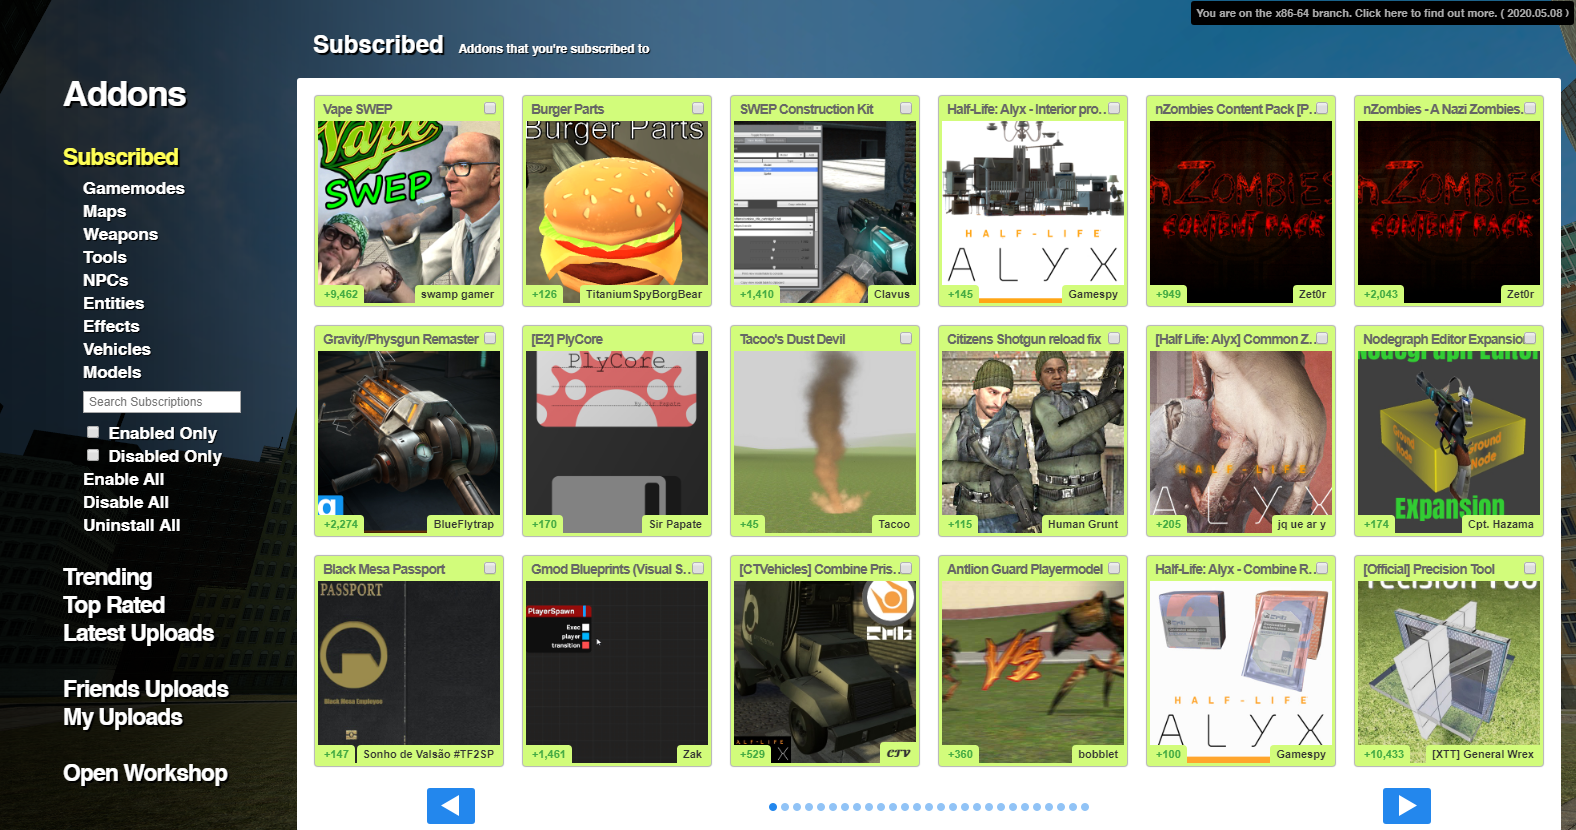Tick the Vape SWEP addon checkbox
The height and width of the screenshot is (830, 1576).
click(x=490, y=108)
